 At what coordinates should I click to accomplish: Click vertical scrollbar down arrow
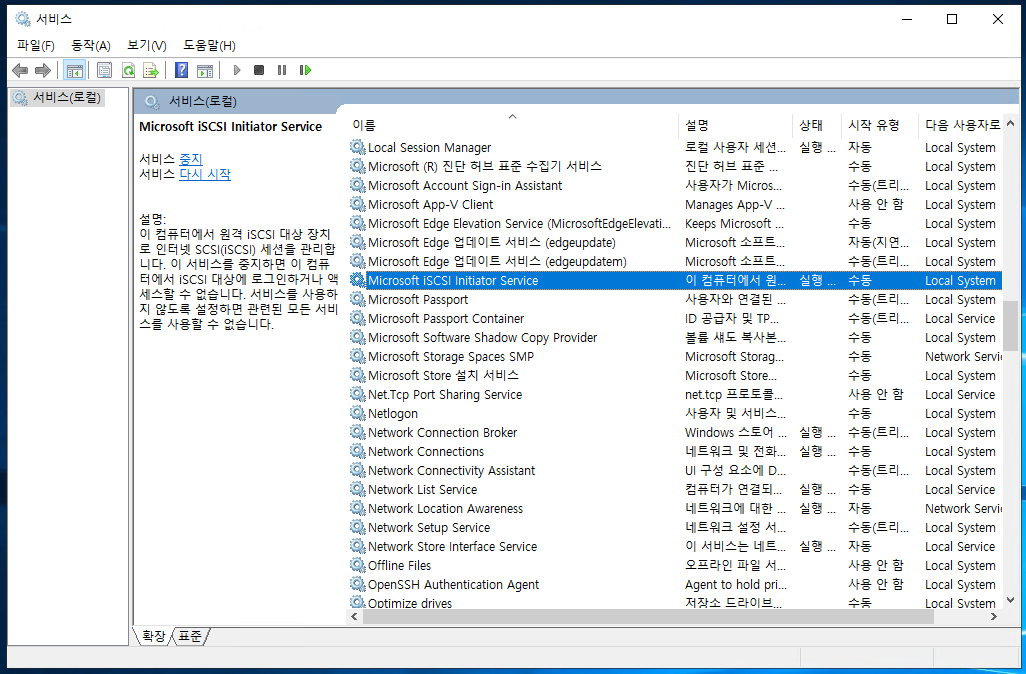pos(1010,599)
